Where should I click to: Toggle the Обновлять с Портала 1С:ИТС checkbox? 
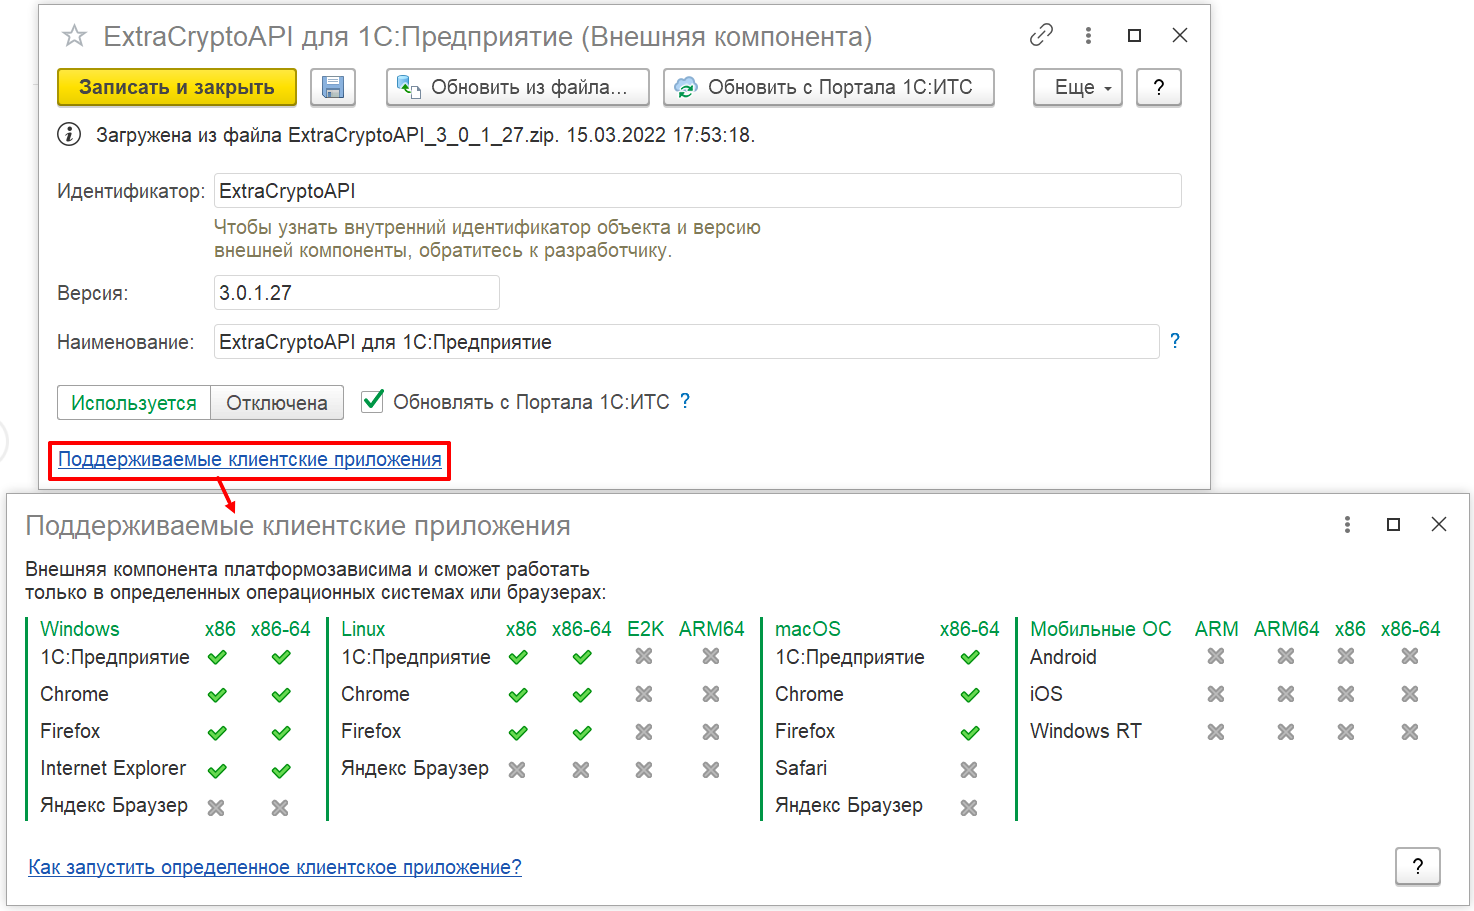[x=372, y=401]
